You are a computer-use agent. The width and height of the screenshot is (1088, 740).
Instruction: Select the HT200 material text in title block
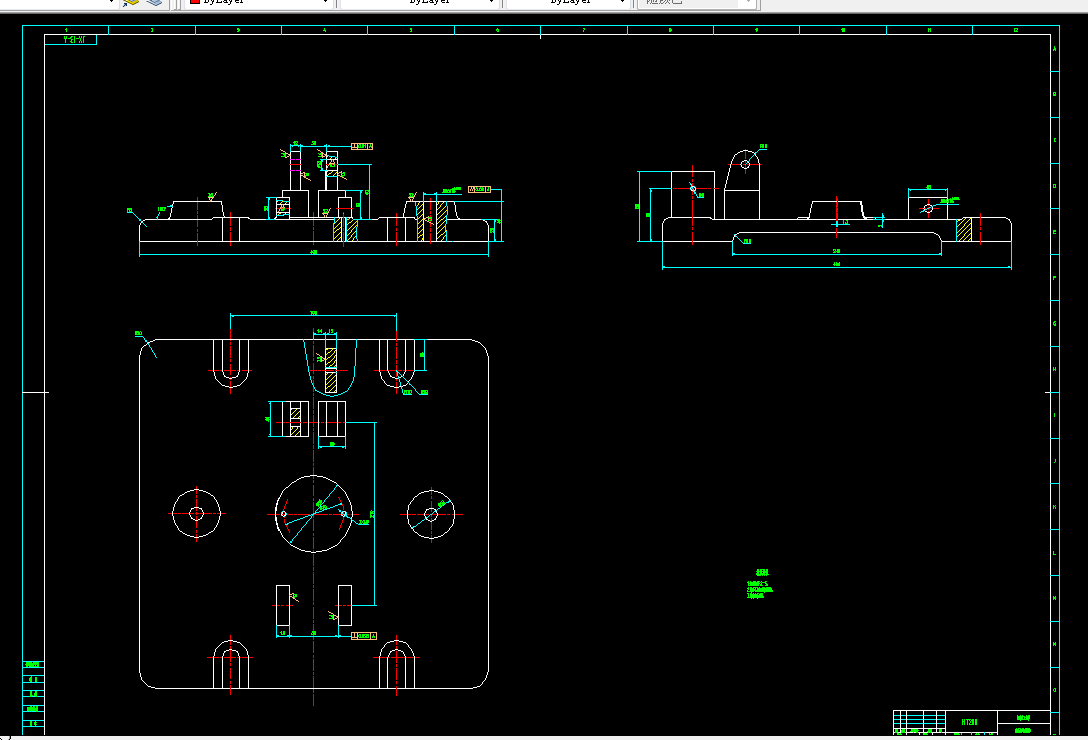point(969,722)
